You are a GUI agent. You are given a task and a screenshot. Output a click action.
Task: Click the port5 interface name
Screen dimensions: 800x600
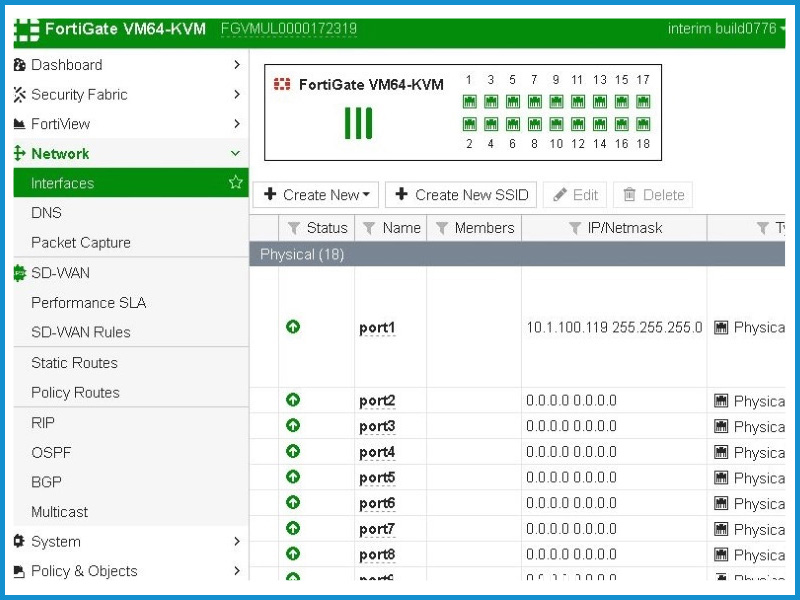coord(377,478)
